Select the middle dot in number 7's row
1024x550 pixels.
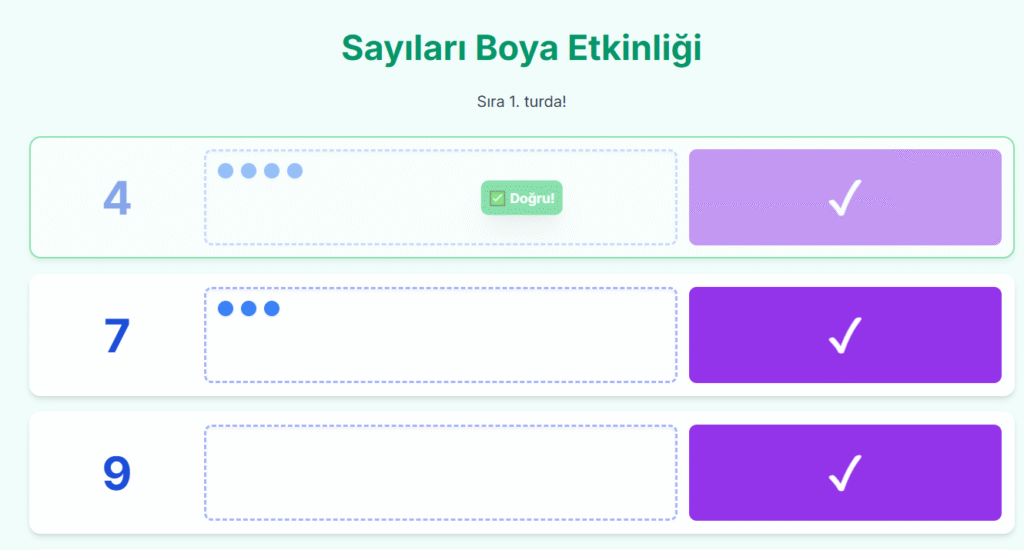coord(249,308)
